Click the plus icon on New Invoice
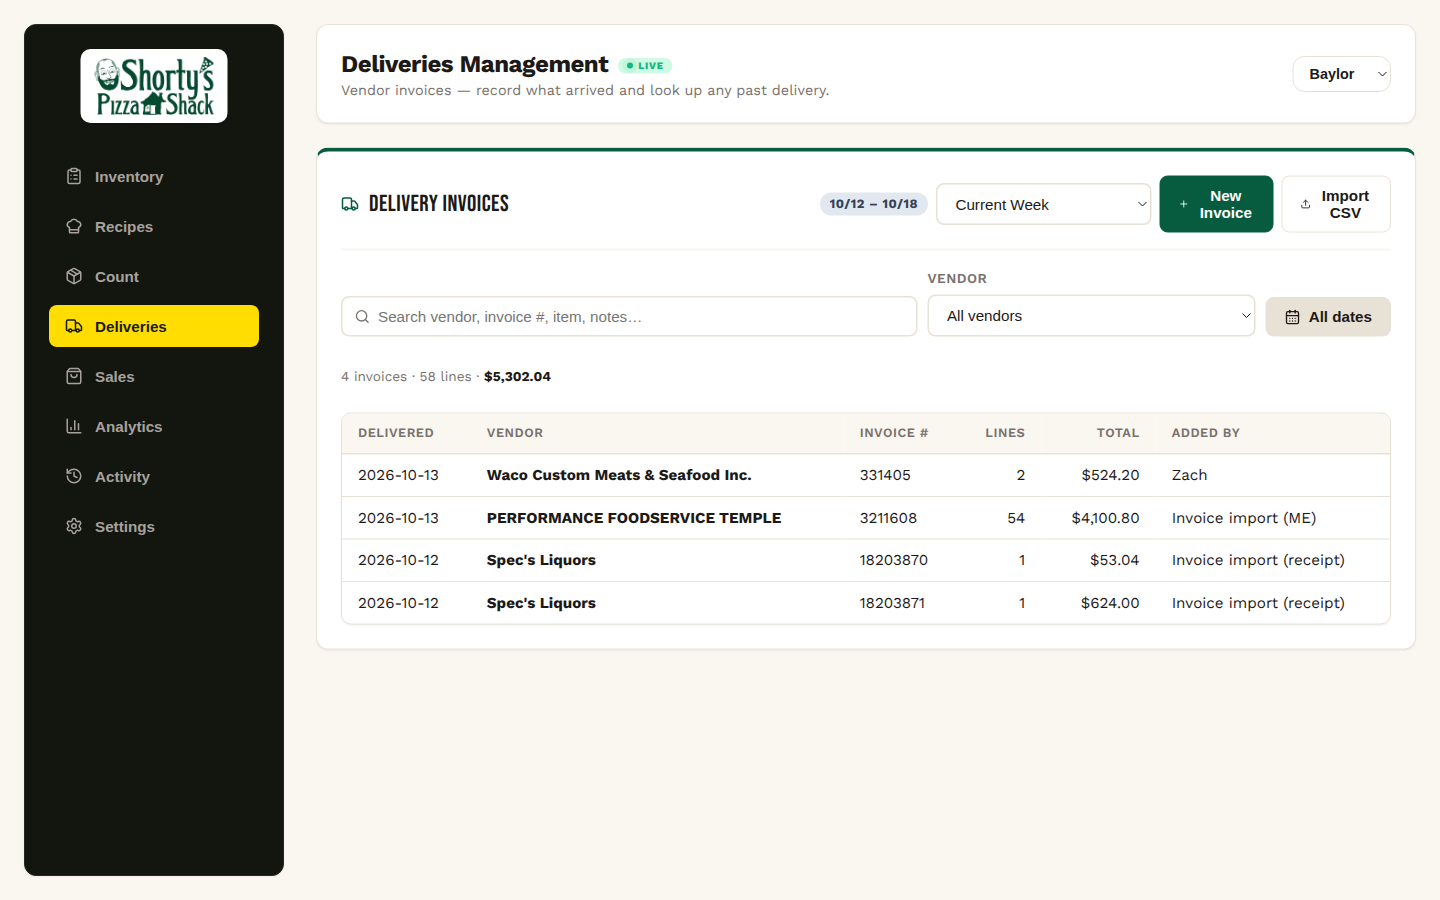 pyautogui.click(x=1183, y=204)
